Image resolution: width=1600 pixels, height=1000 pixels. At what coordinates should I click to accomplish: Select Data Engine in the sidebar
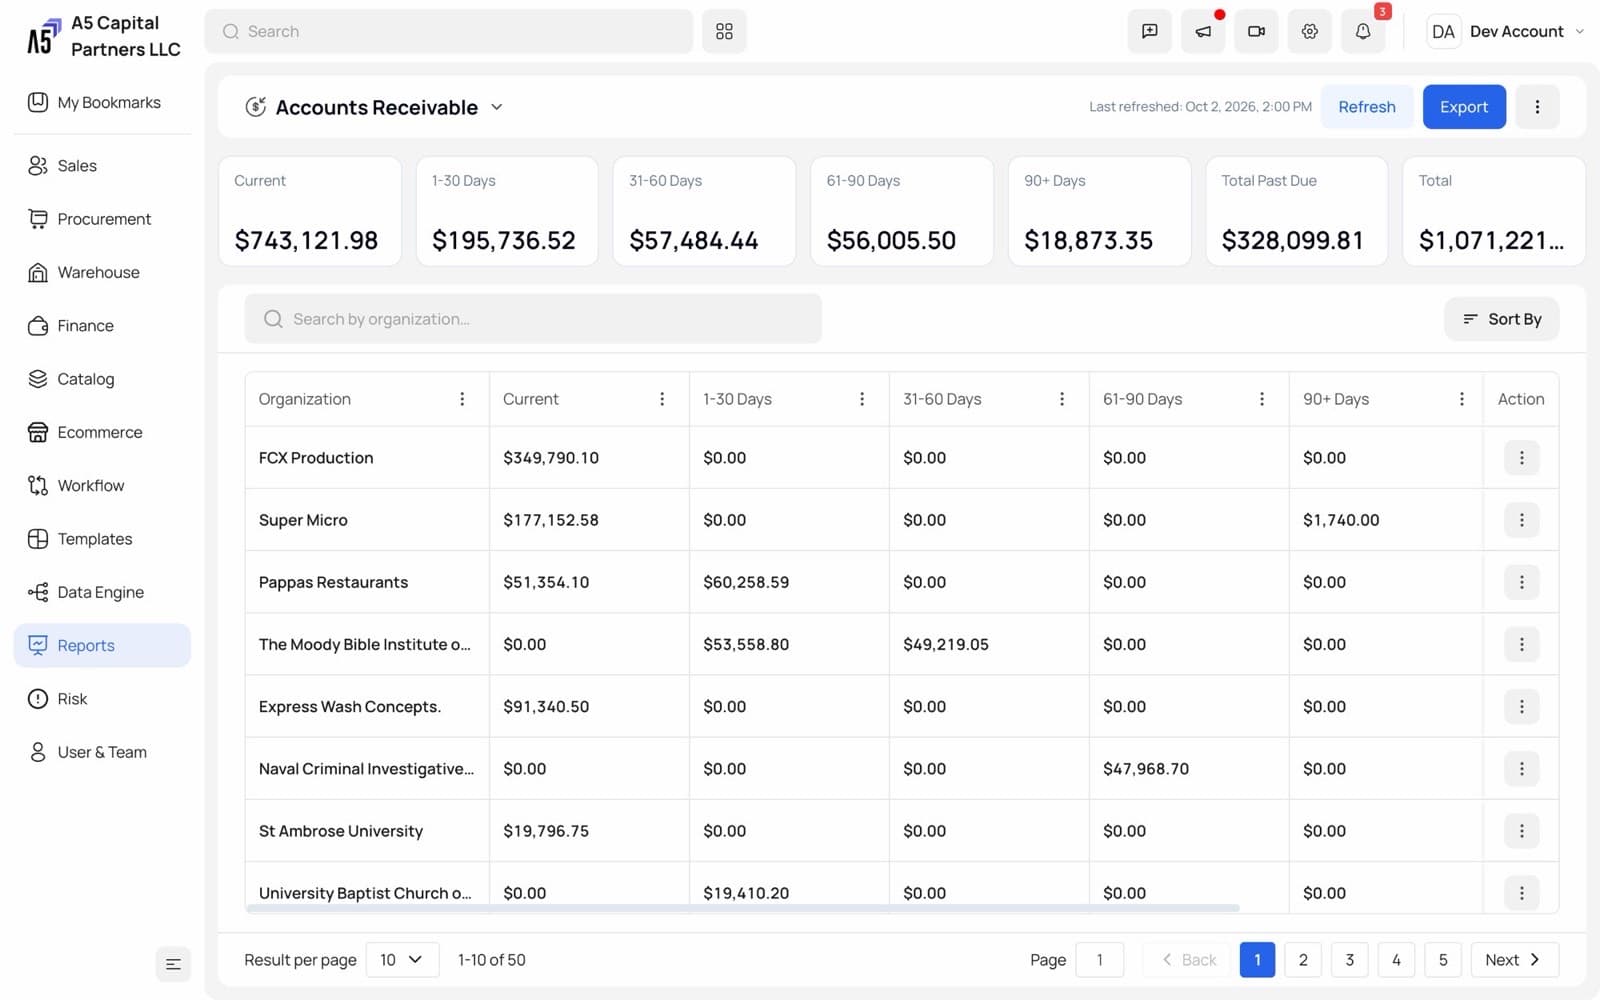(x=102, y=592)
